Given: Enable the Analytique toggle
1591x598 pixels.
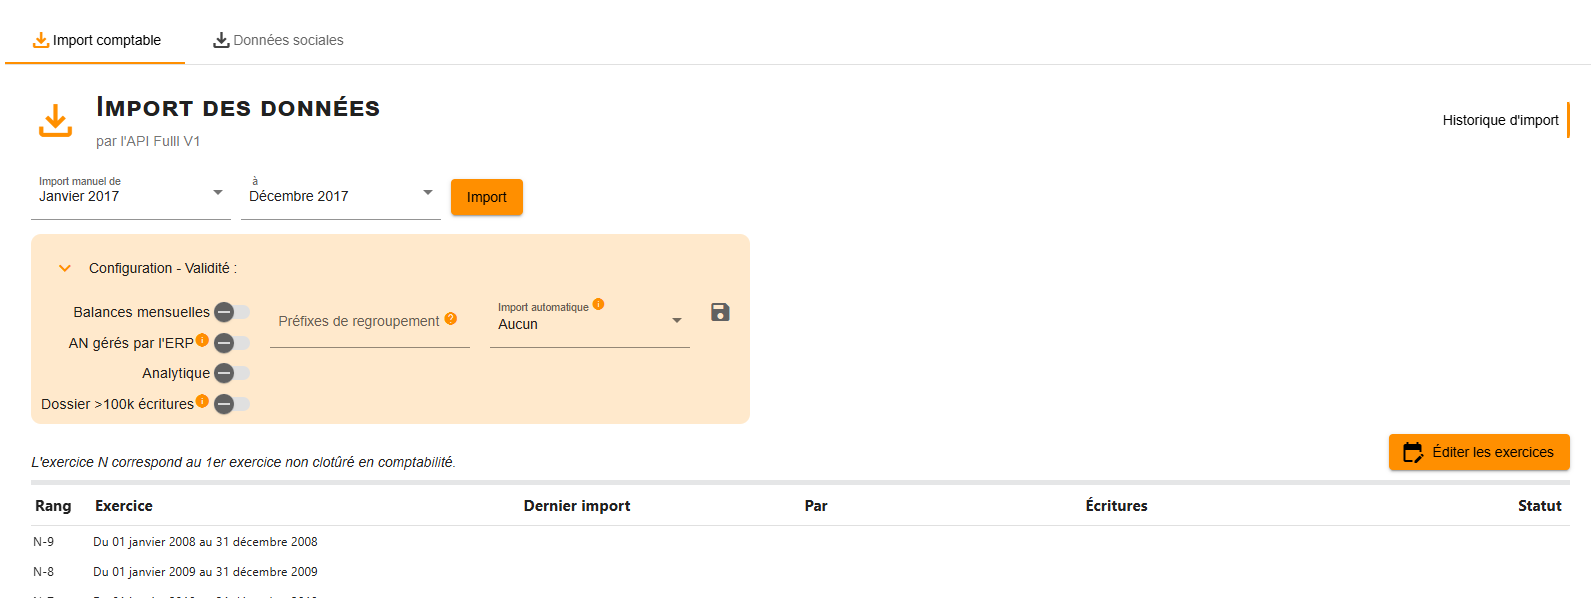Looking at the screenshot, I should [232, 373].
